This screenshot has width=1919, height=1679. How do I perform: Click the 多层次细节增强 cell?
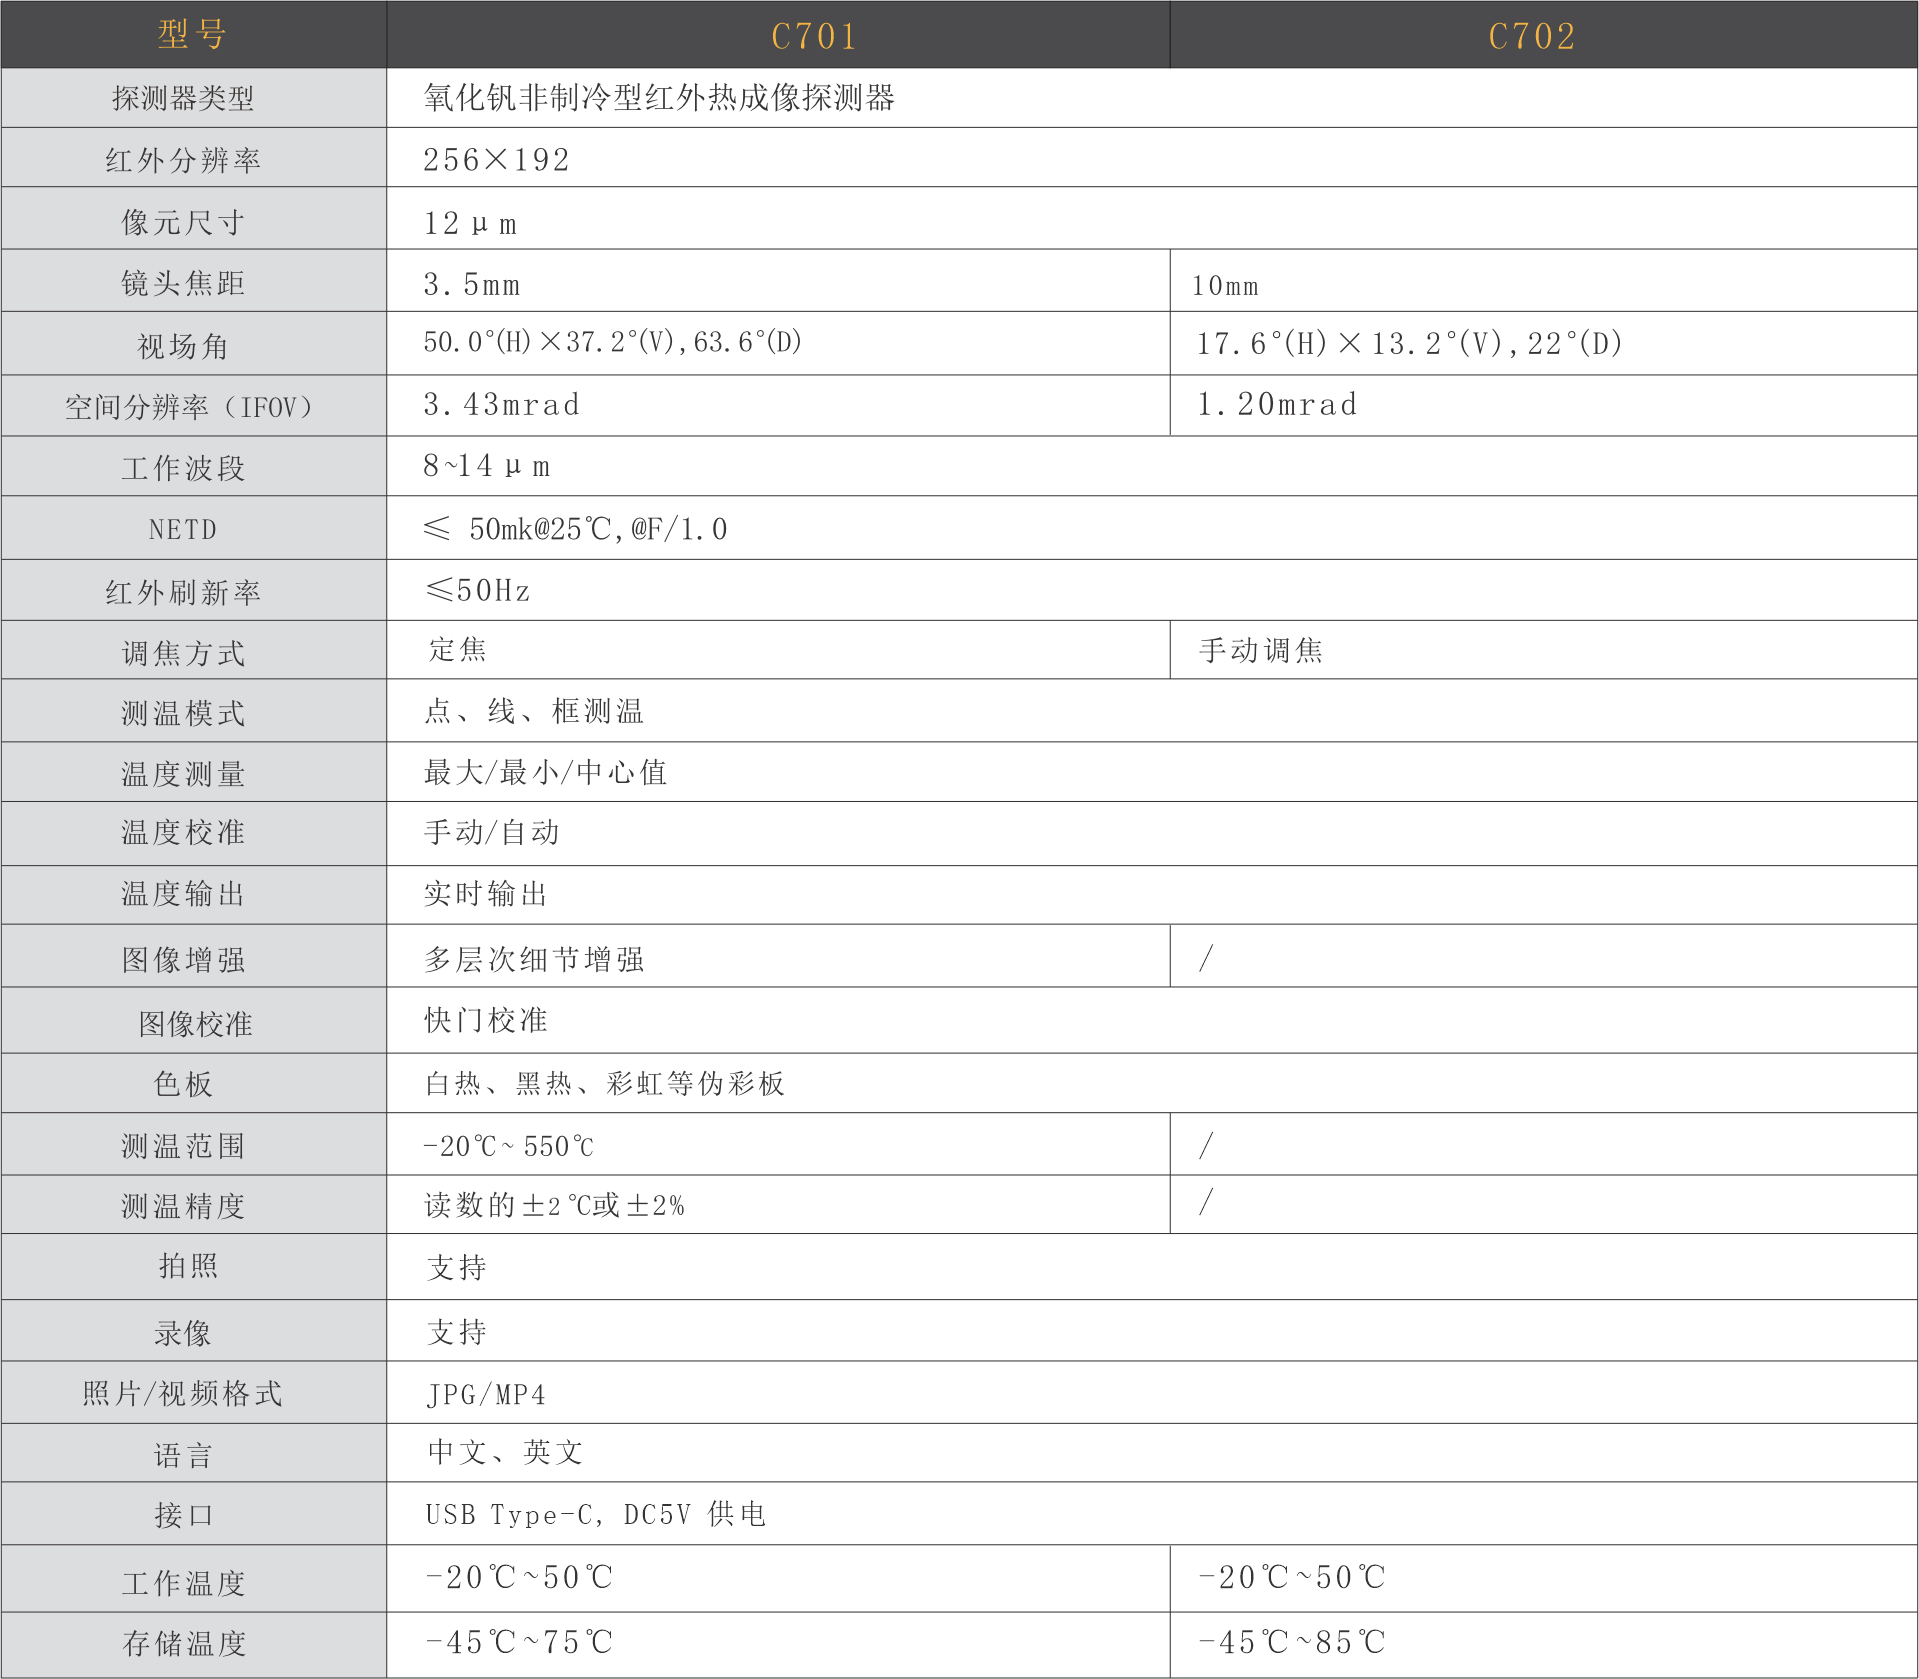(778, 956)
